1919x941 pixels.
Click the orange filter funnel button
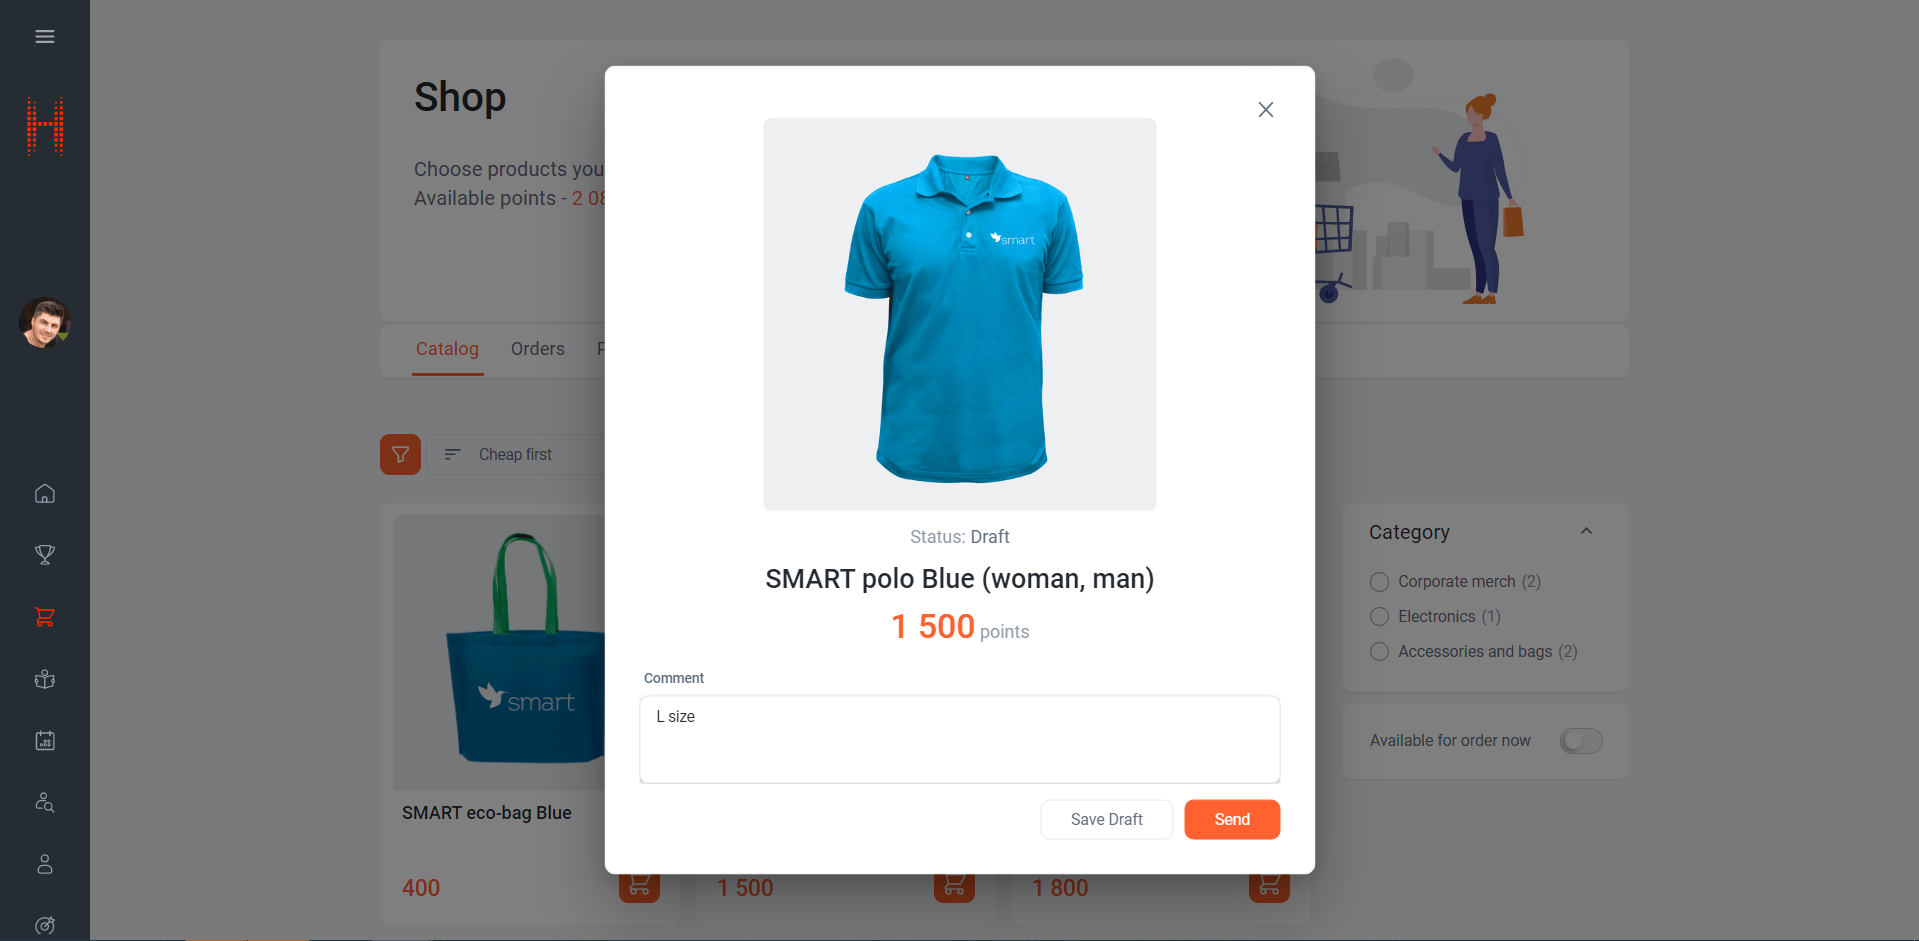400,455
